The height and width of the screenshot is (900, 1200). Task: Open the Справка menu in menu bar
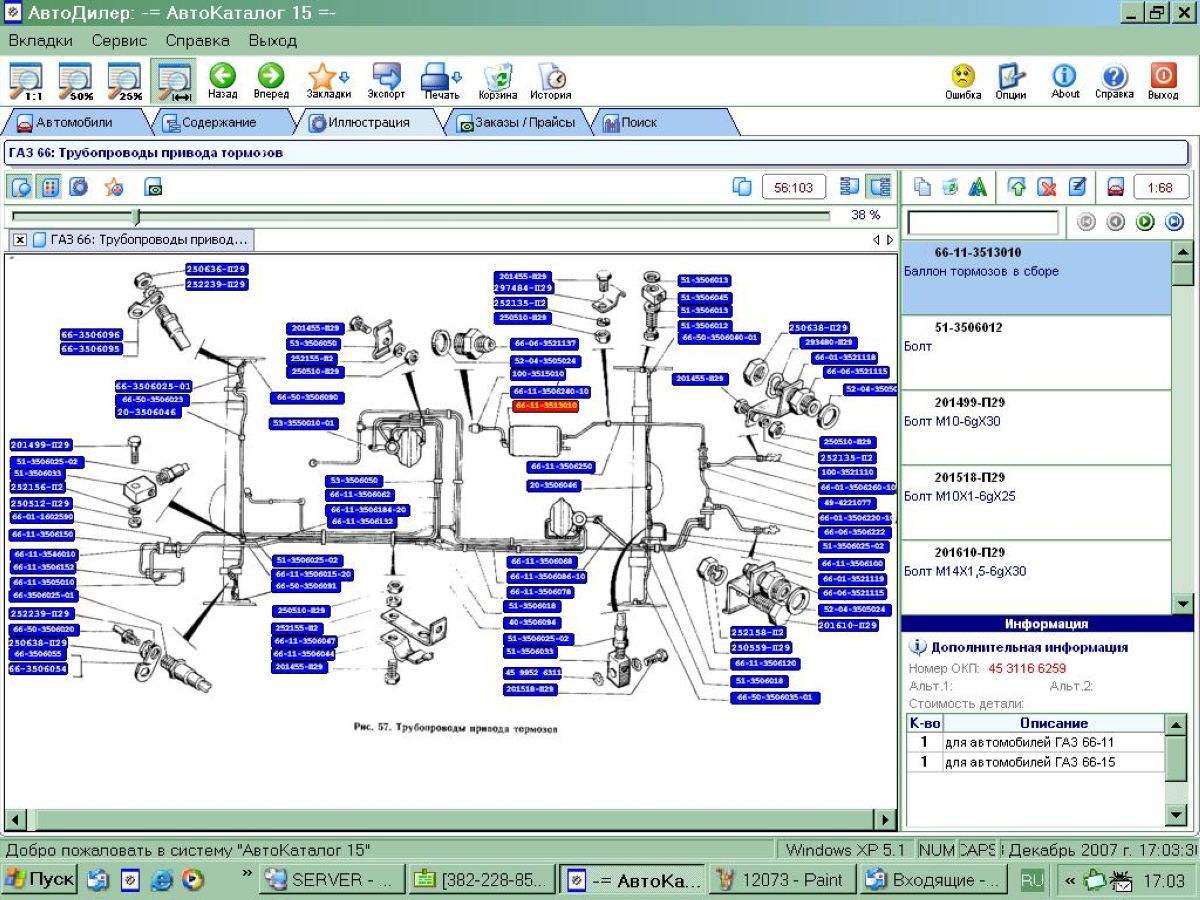coord(197,41)
